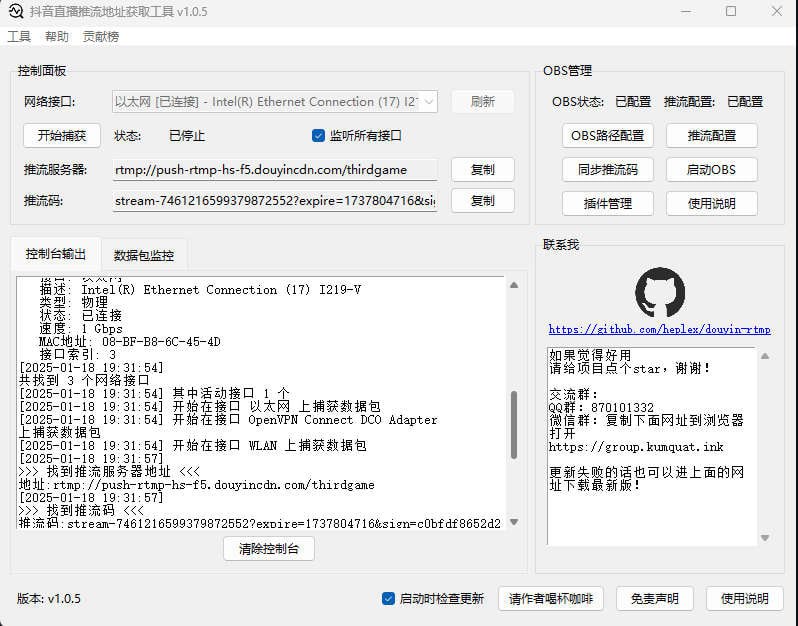Click the GitHub logo icon
Image resolution: width=798 pixels, height=626 pixels.
coord(660,292)
